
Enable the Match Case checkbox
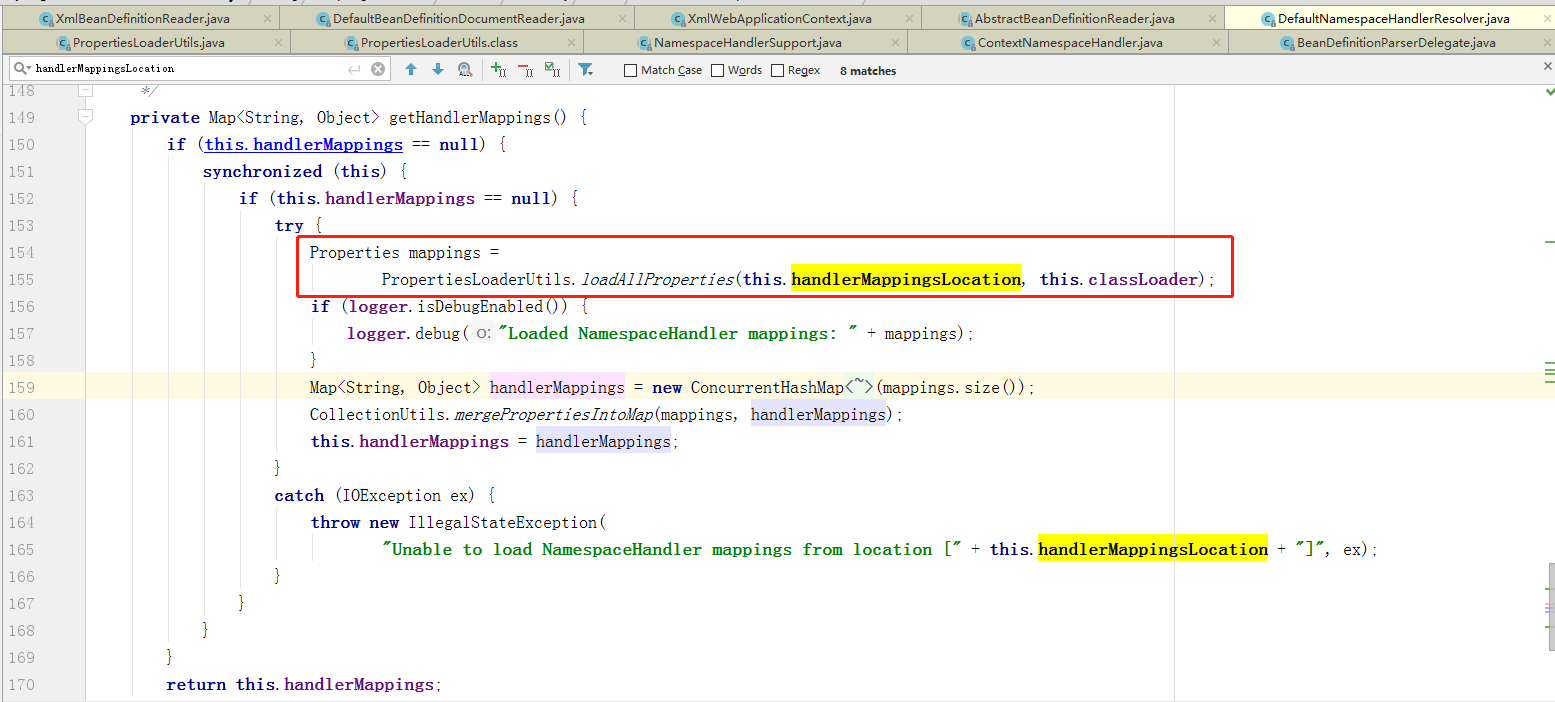tap(630, 70)
